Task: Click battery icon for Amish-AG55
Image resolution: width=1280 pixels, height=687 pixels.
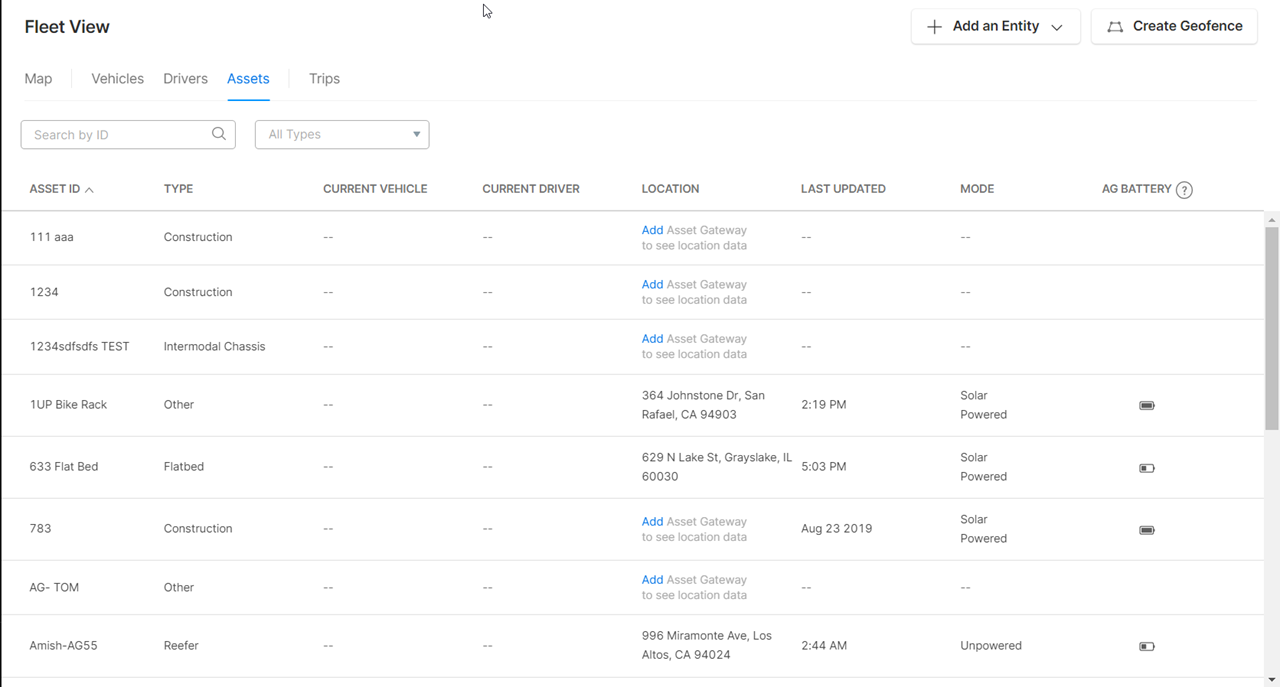Action: tap(1147, 646)
